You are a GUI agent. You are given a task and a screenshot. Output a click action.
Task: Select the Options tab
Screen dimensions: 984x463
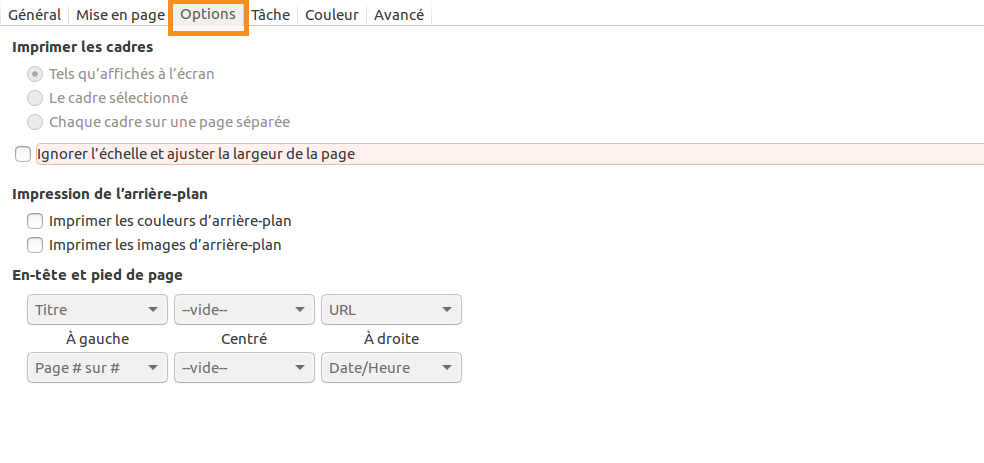[x=208, y=15]
